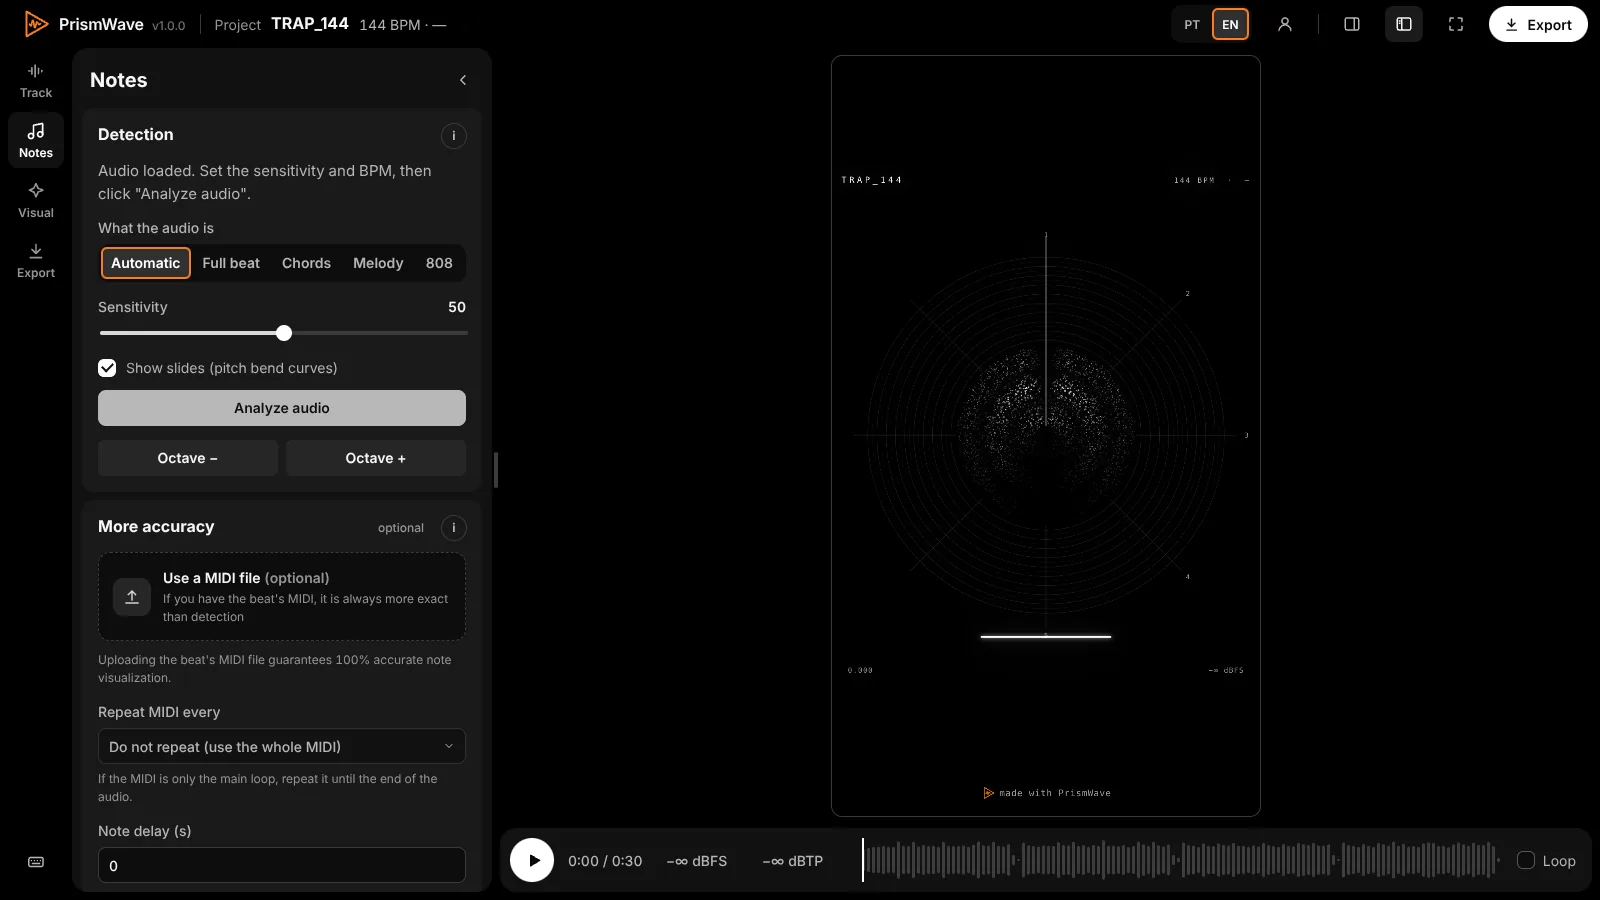The height and width of the screenshot is (900, 1600).
Task: Toggle the right side panel icon
Action: click(x=1352, y=24)
